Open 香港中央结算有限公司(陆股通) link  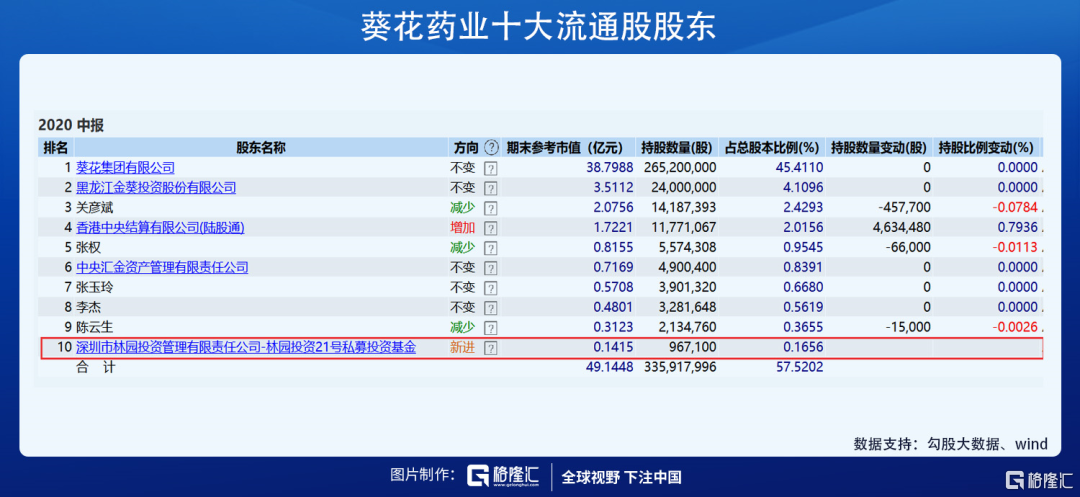click(160, 227)
